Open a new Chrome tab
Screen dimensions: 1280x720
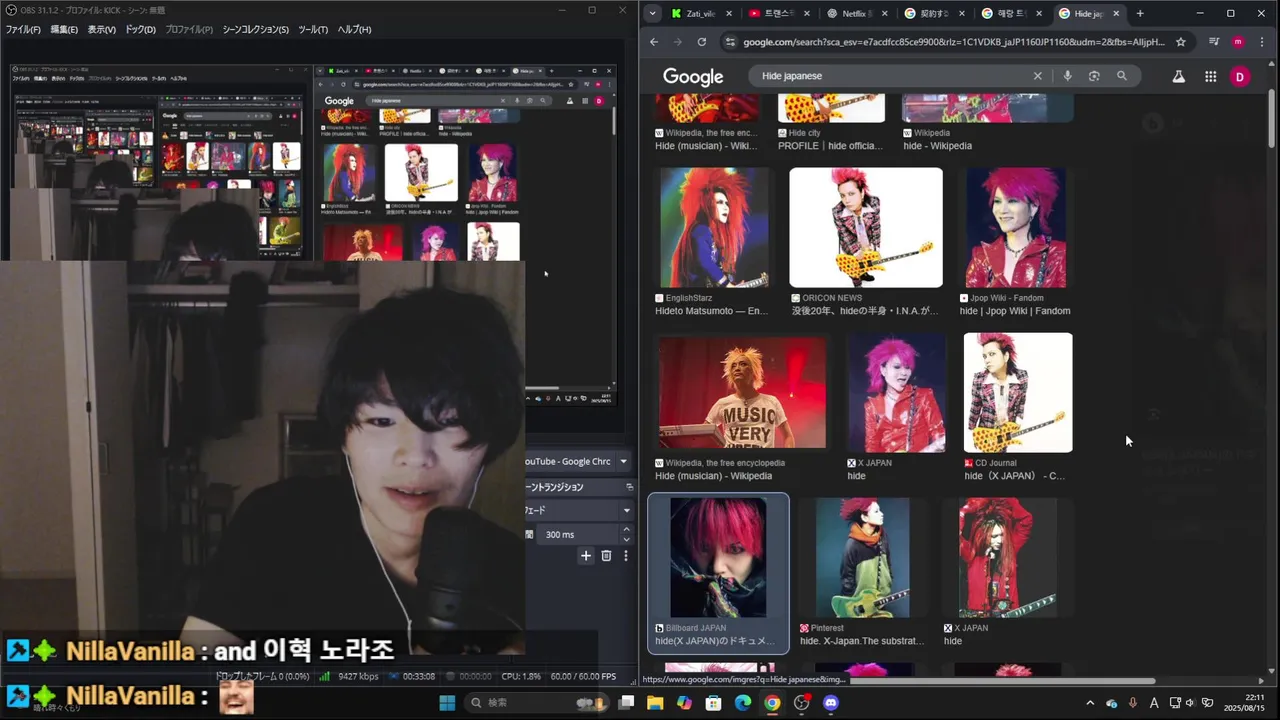1140,13
